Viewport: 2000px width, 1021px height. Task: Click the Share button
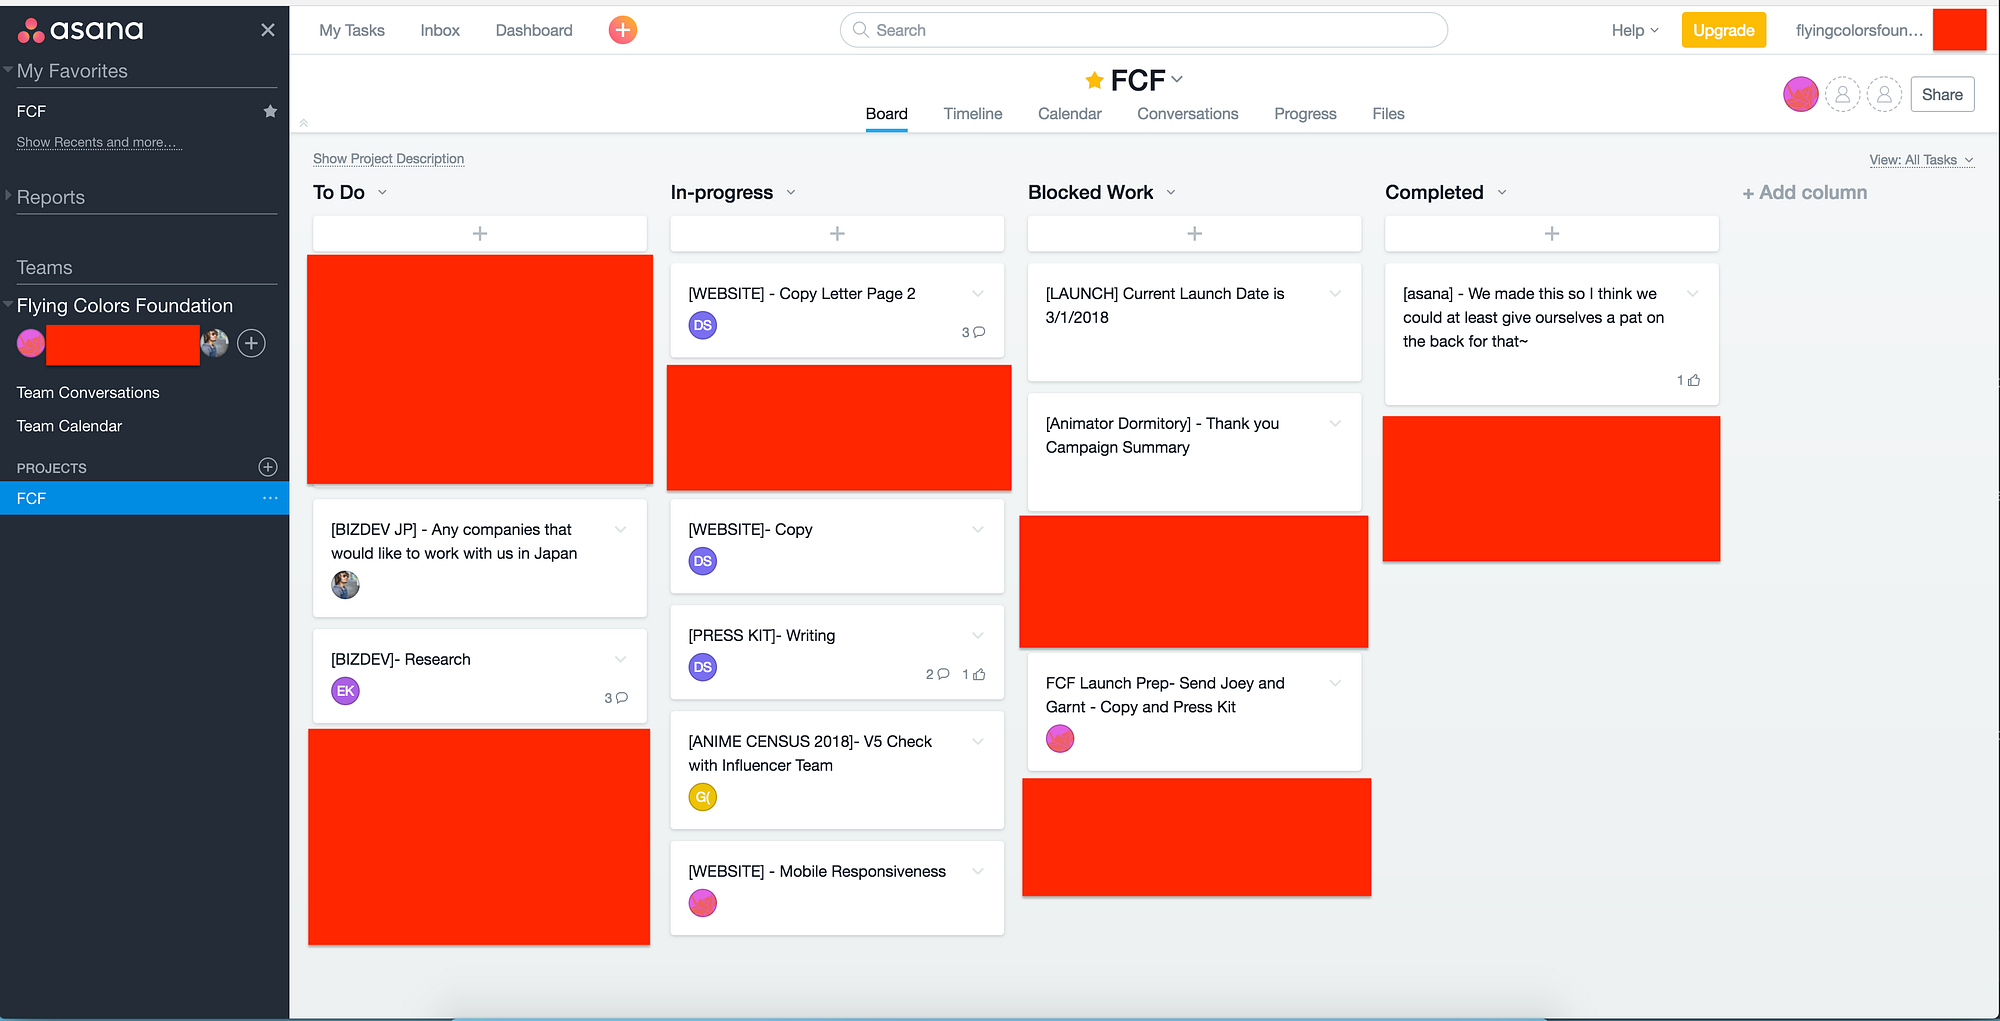click(x=1942, y=95)
